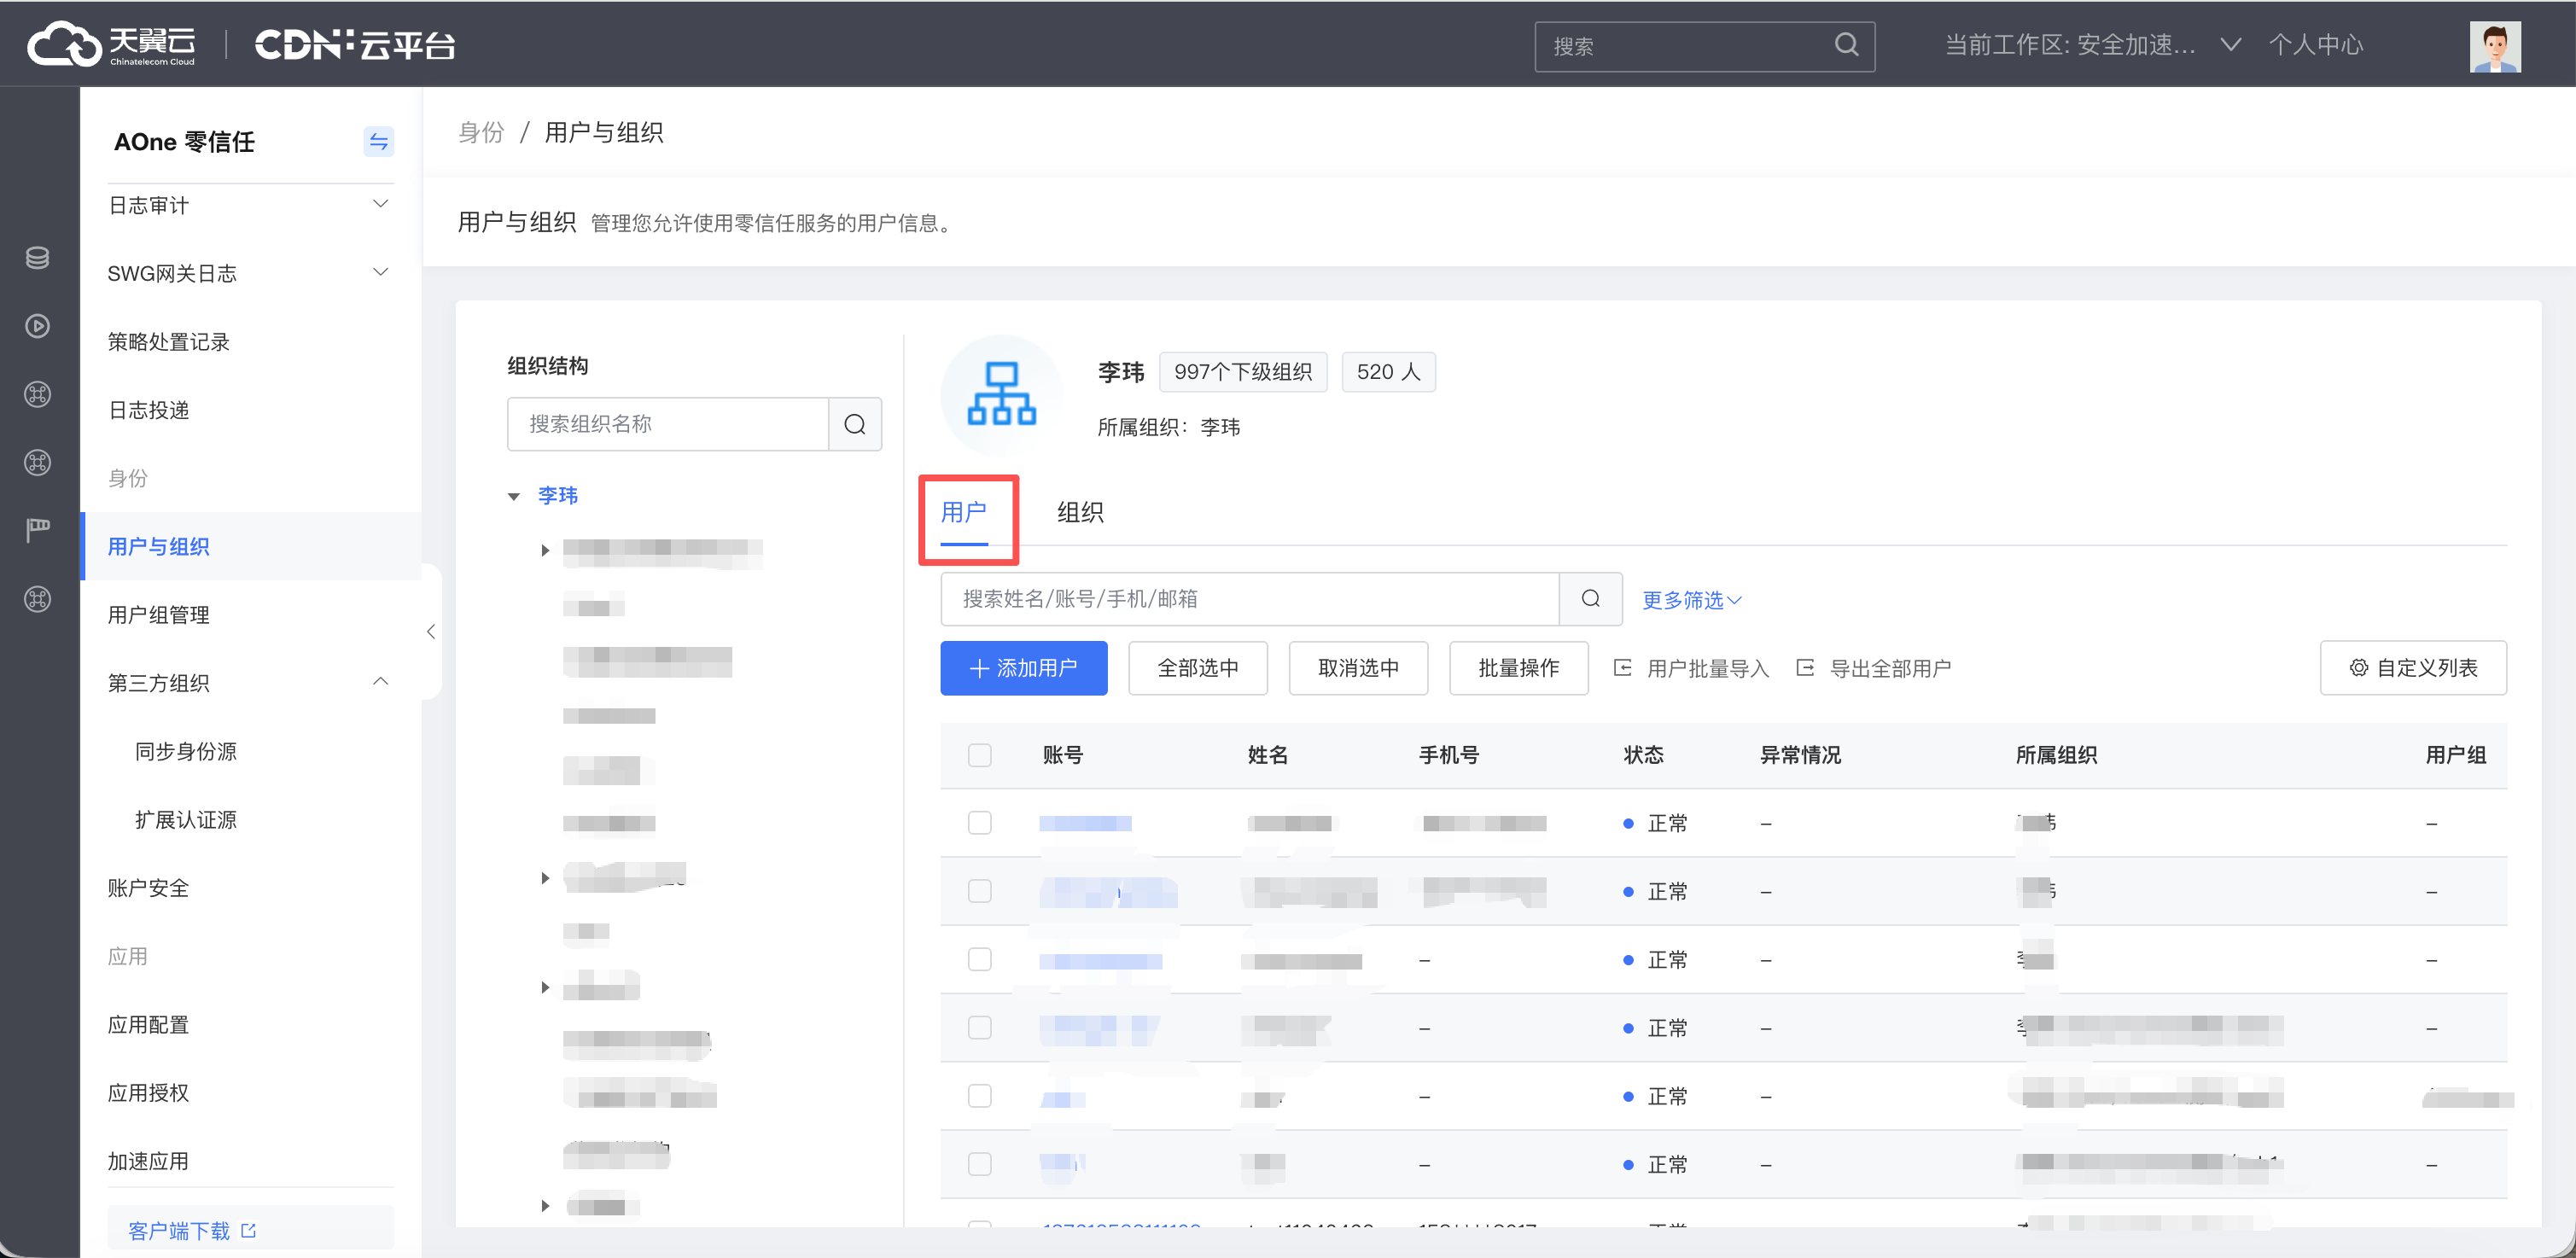Click the database icon in left rail

pos(38,258)
